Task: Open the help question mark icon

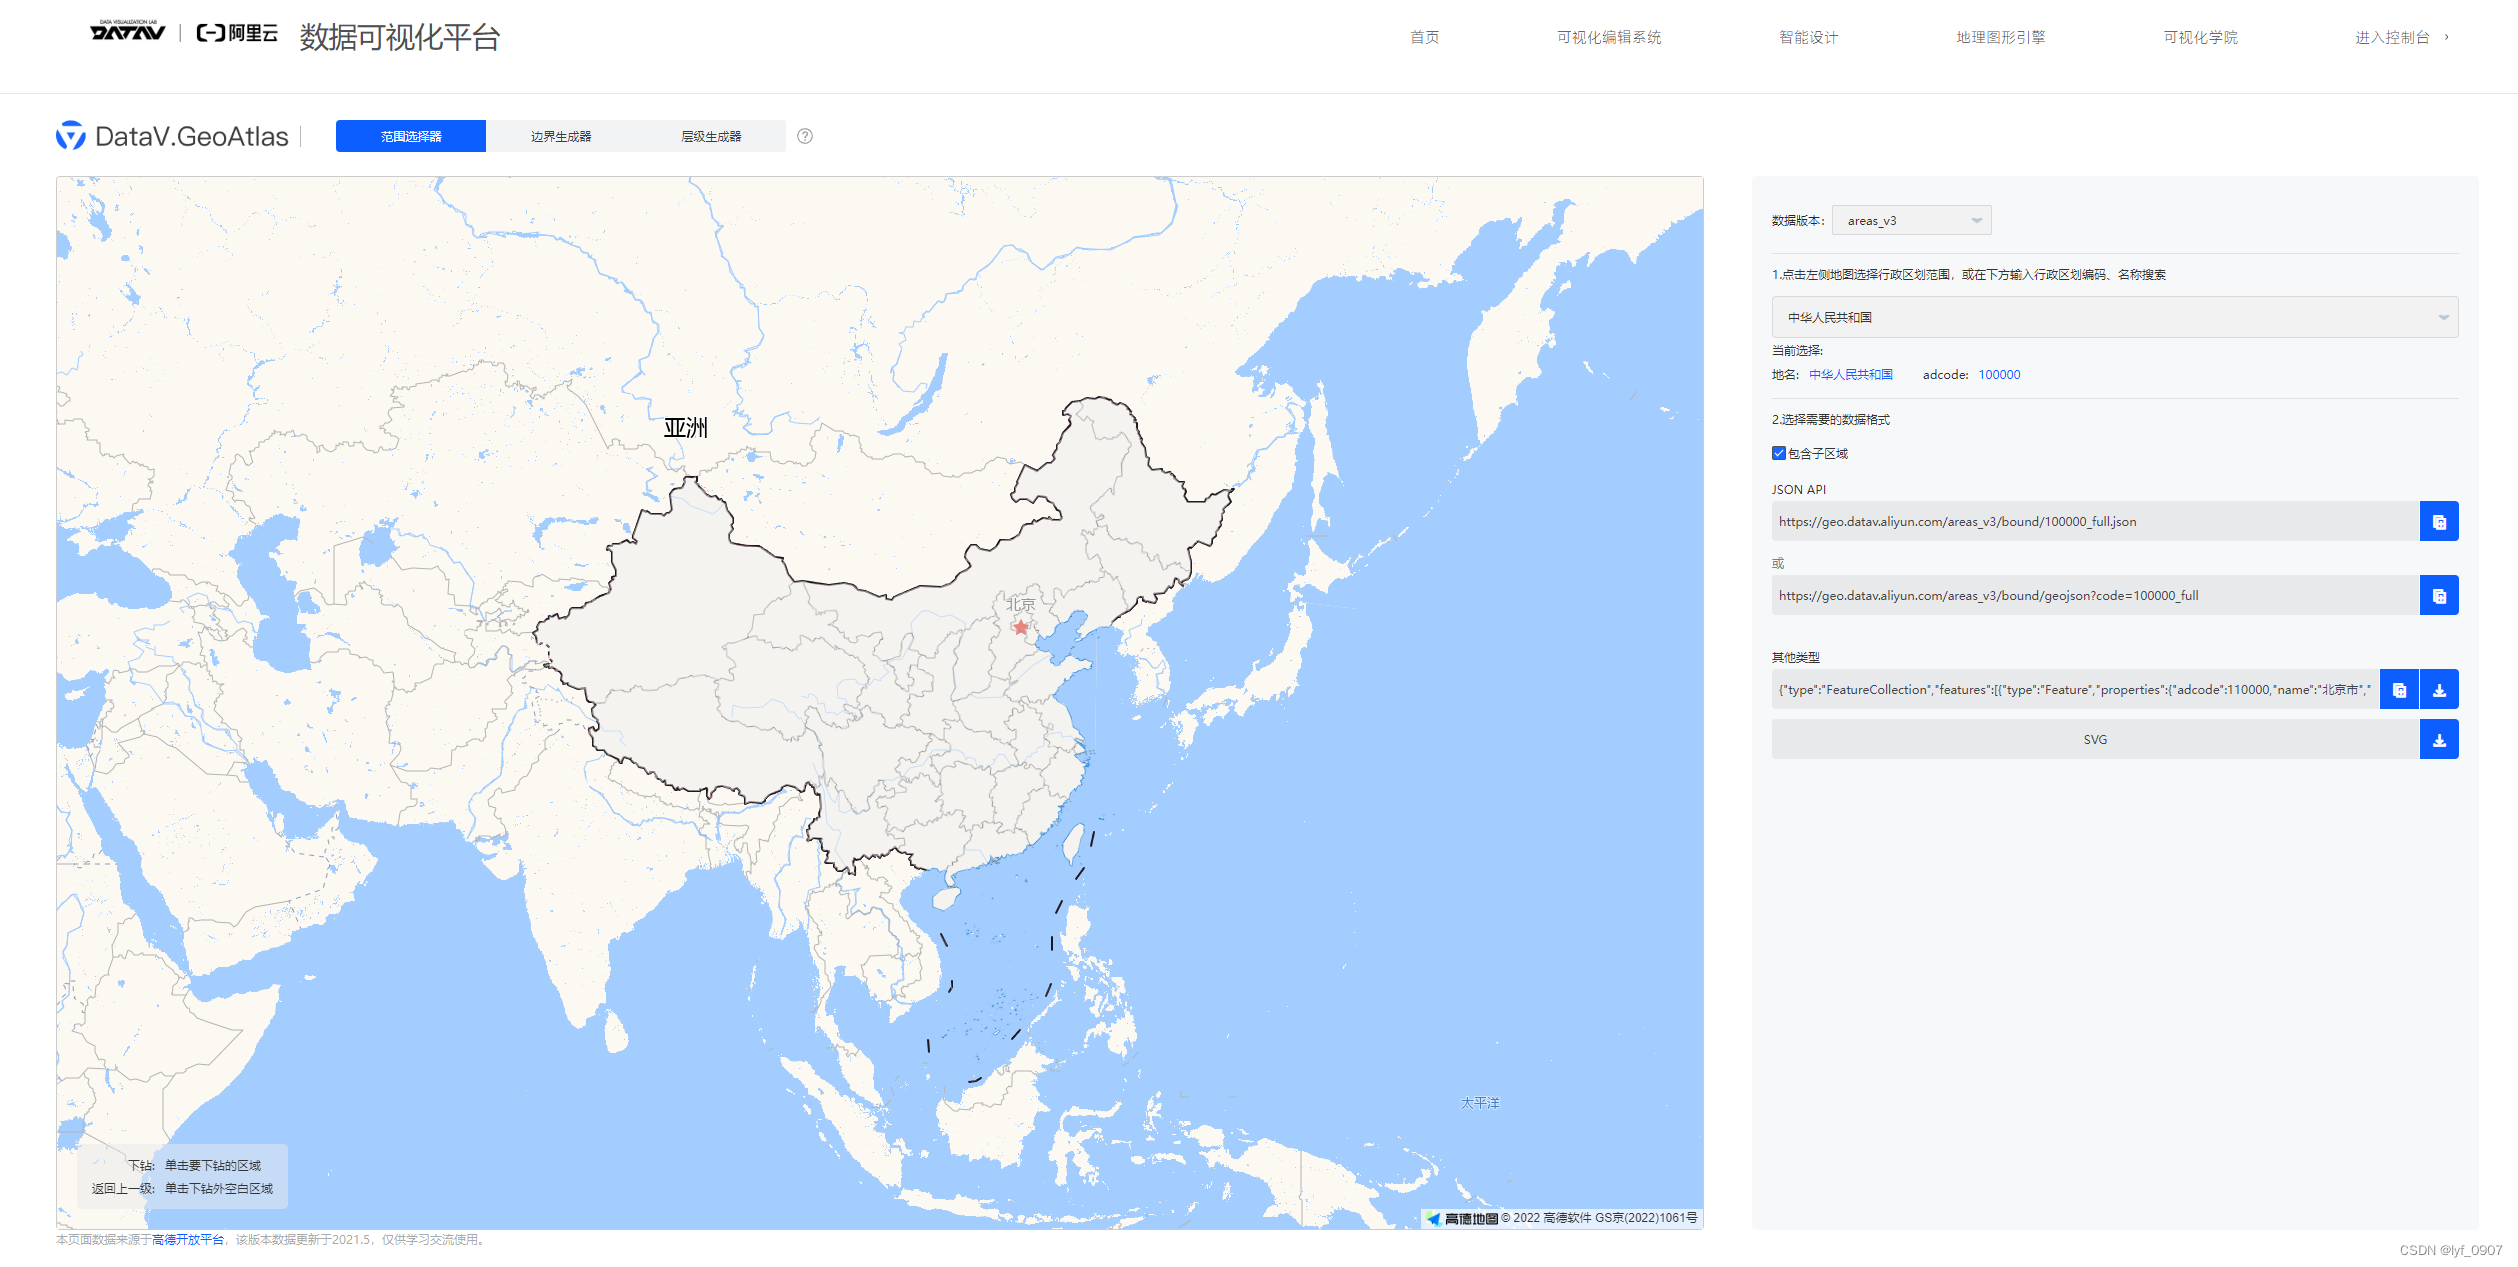Action: pyautogui.click(x=805, y=135)
